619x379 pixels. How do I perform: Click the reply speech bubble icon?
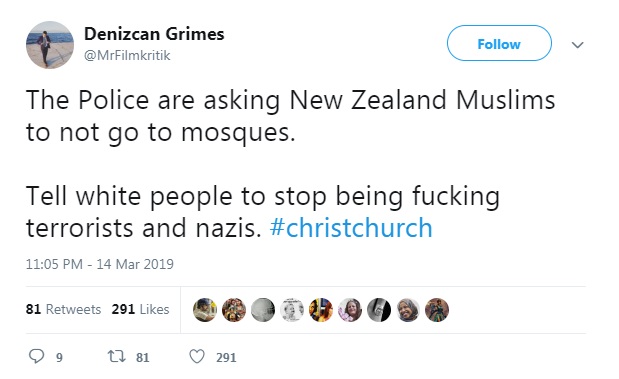pos(36,356)
